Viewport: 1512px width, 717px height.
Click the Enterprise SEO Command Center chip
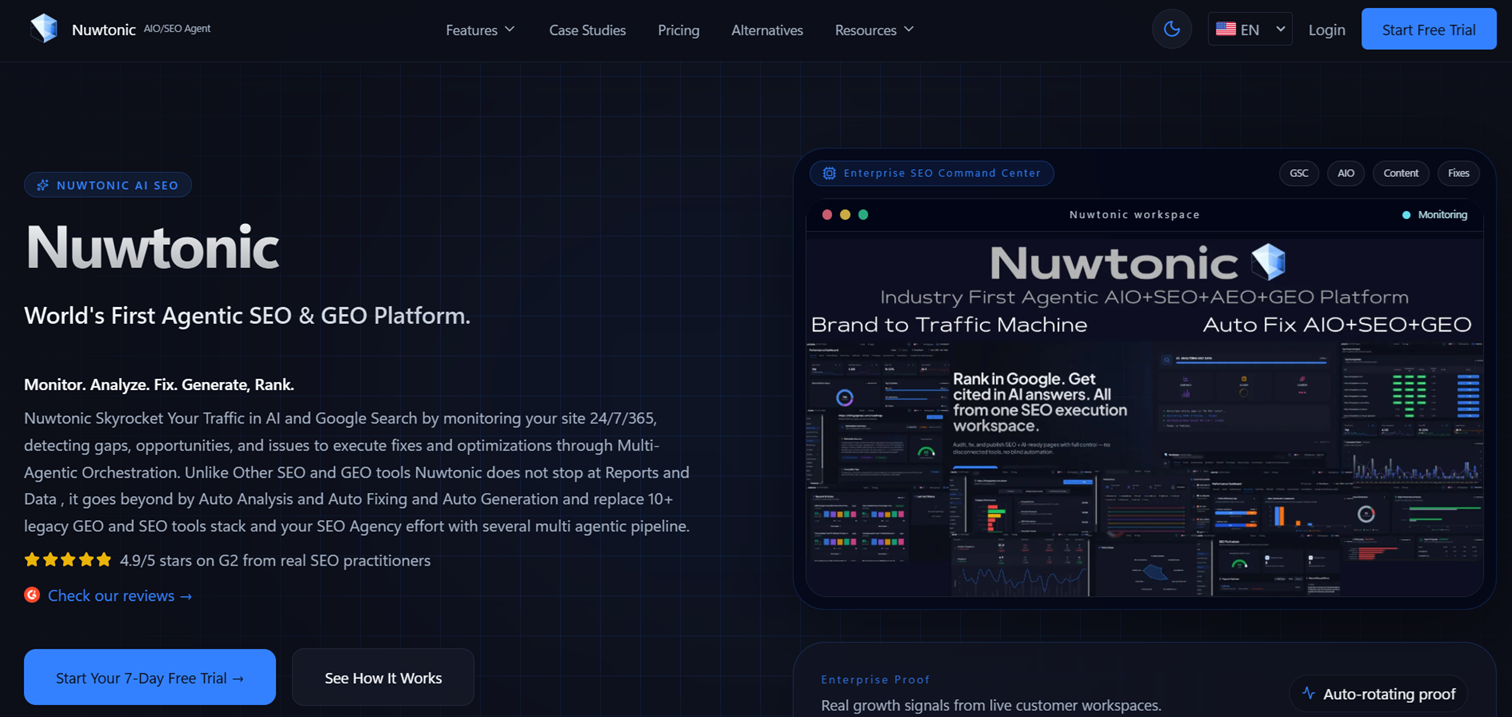931,173
